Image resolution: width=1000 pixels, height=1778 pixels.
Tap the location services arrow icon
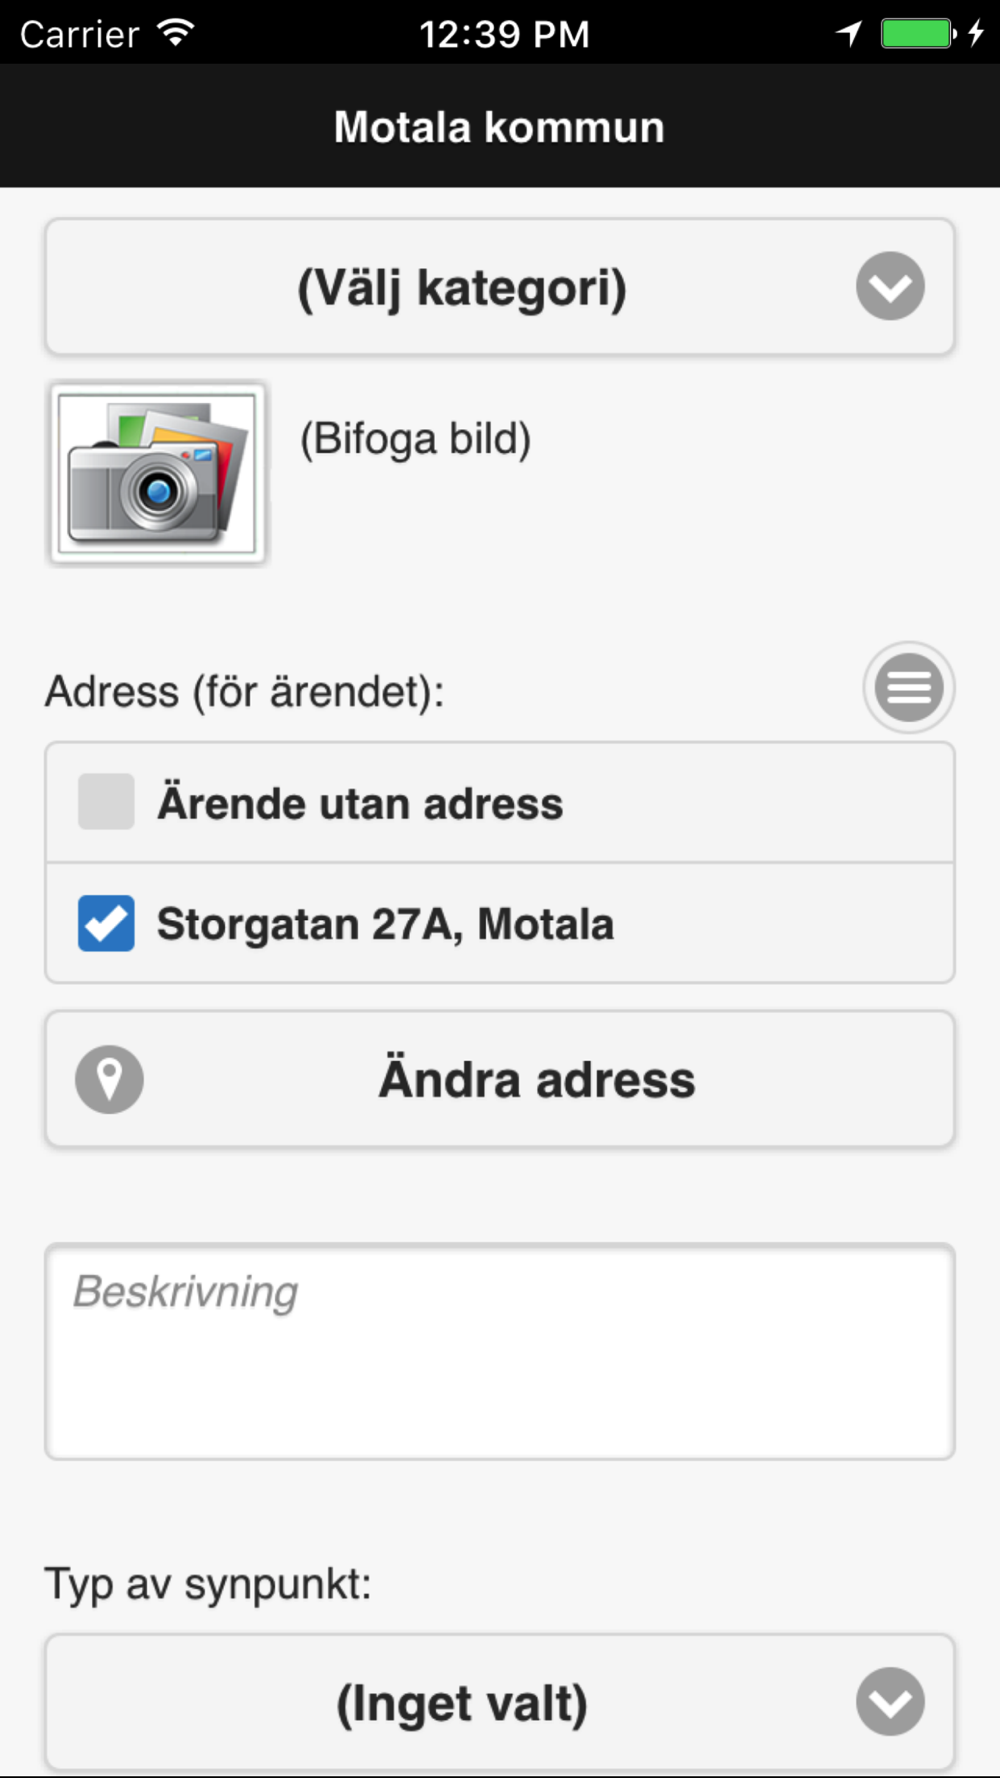click(849, 34)
